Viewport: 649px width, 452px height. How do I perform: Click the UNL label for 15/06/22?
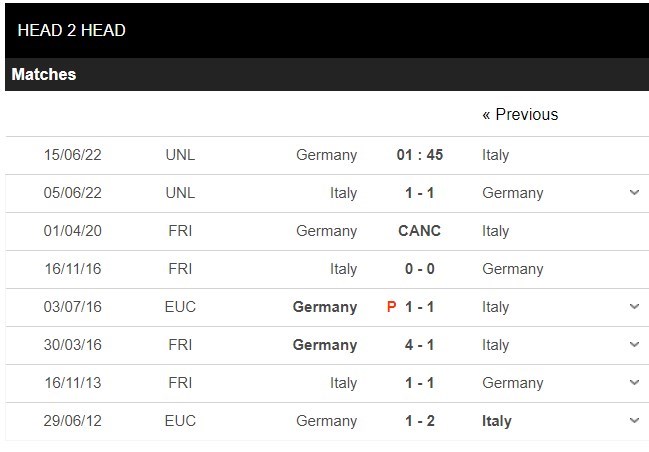181,155
